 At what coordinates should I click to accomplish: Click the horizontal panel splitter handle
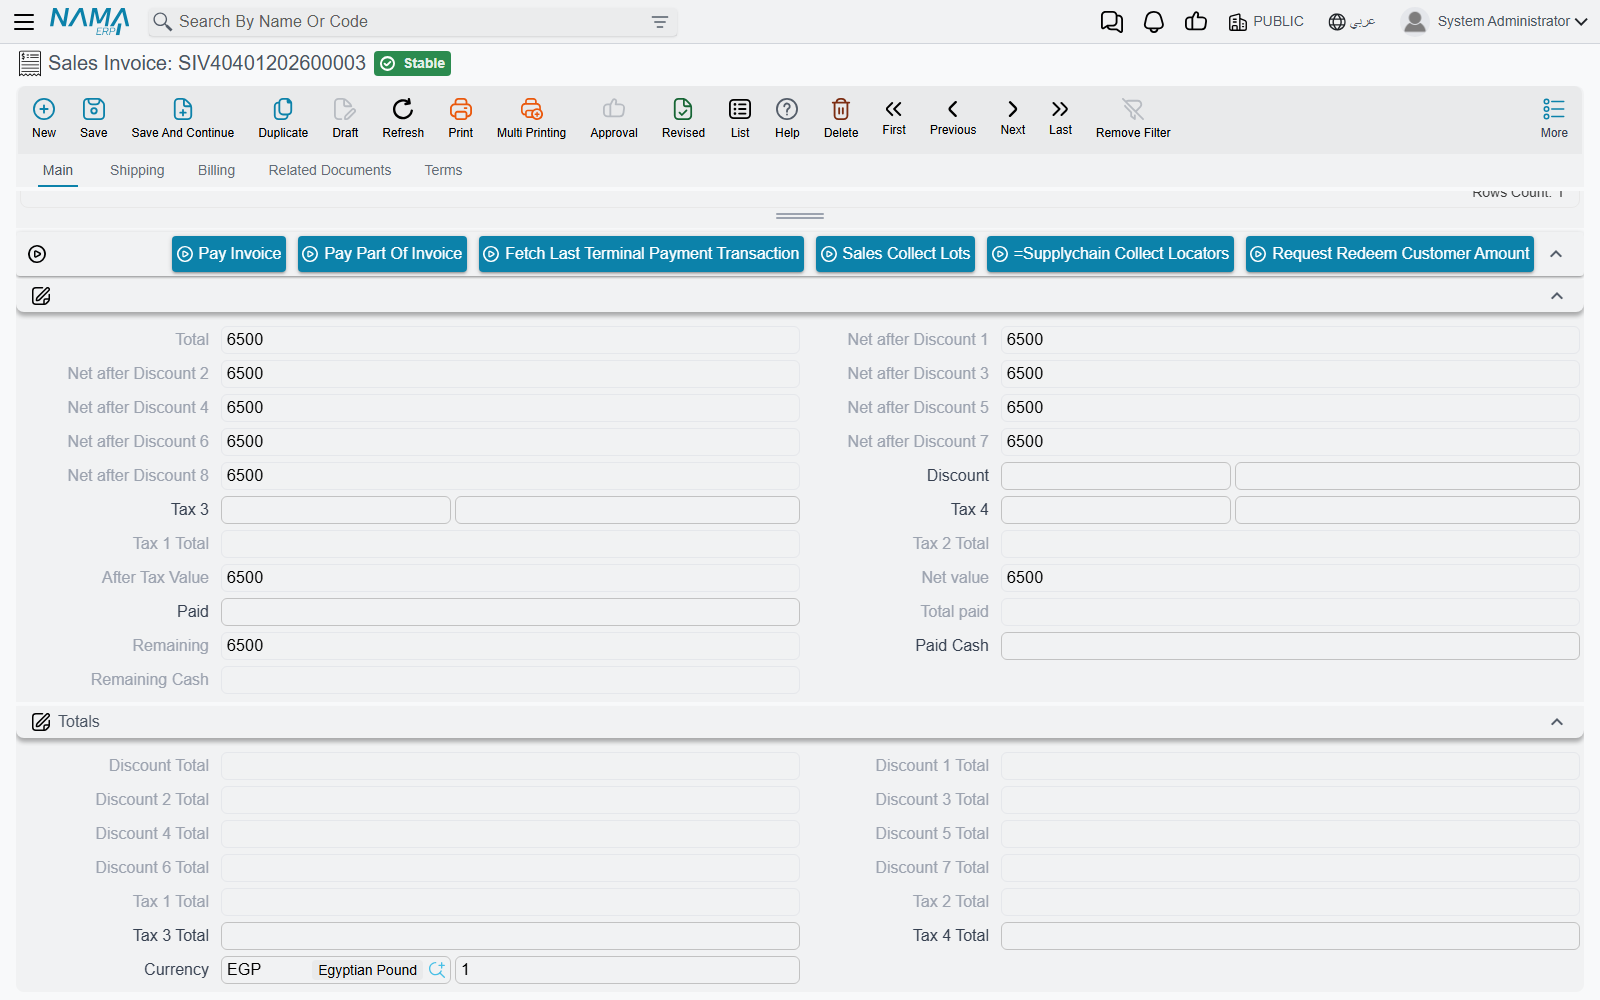800,216
